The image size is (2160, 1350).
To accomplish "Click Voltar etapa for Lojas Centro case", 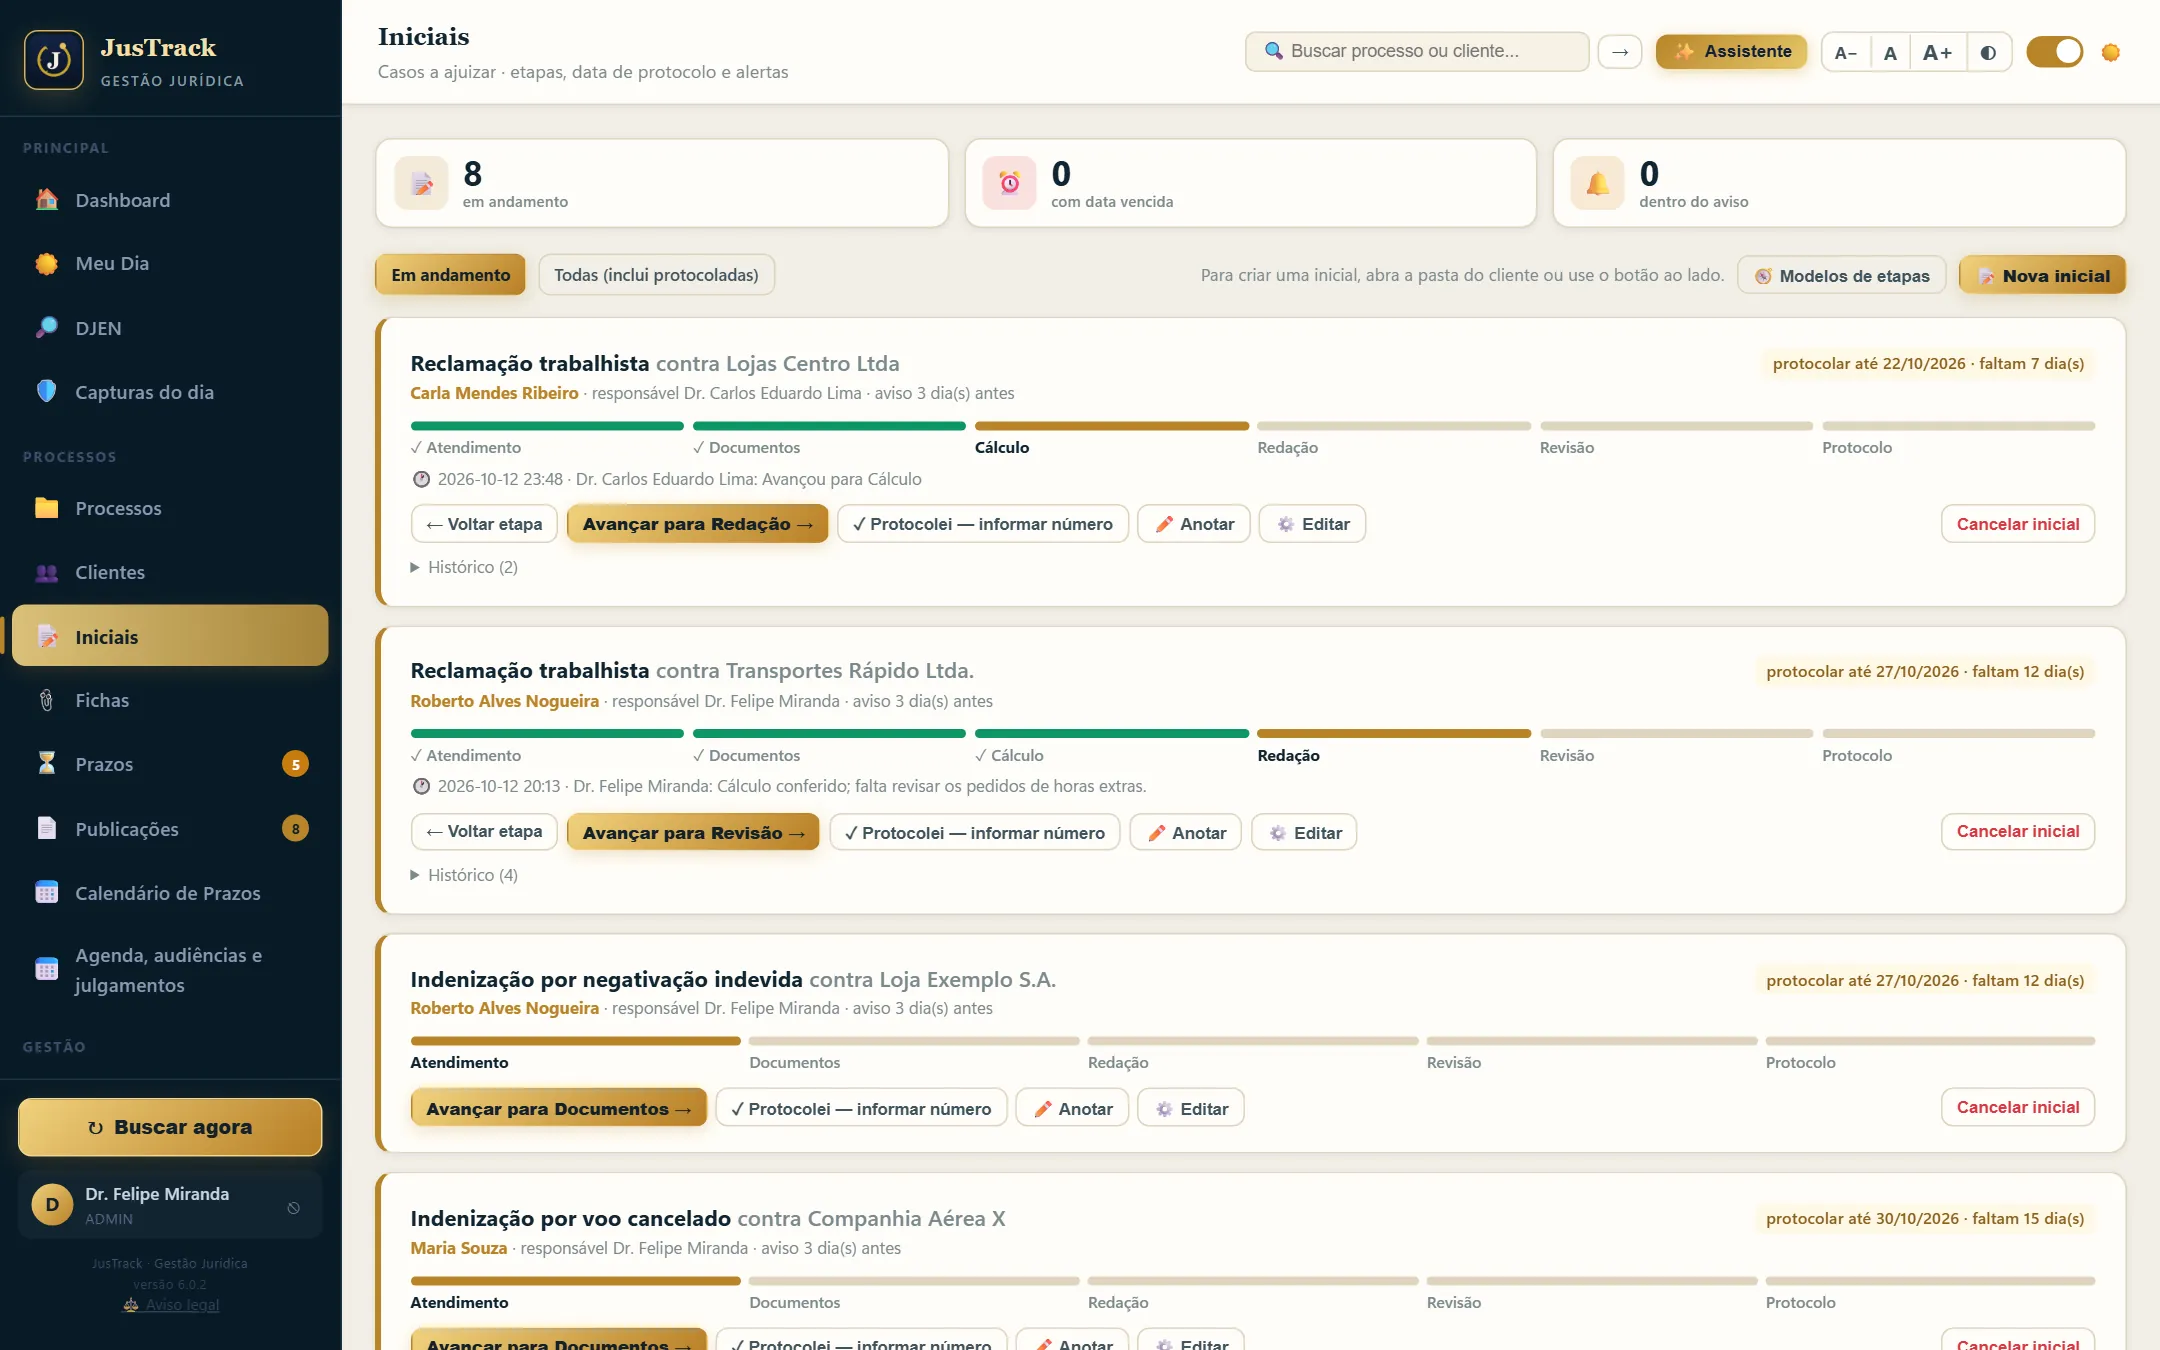I will coord(484,524).
